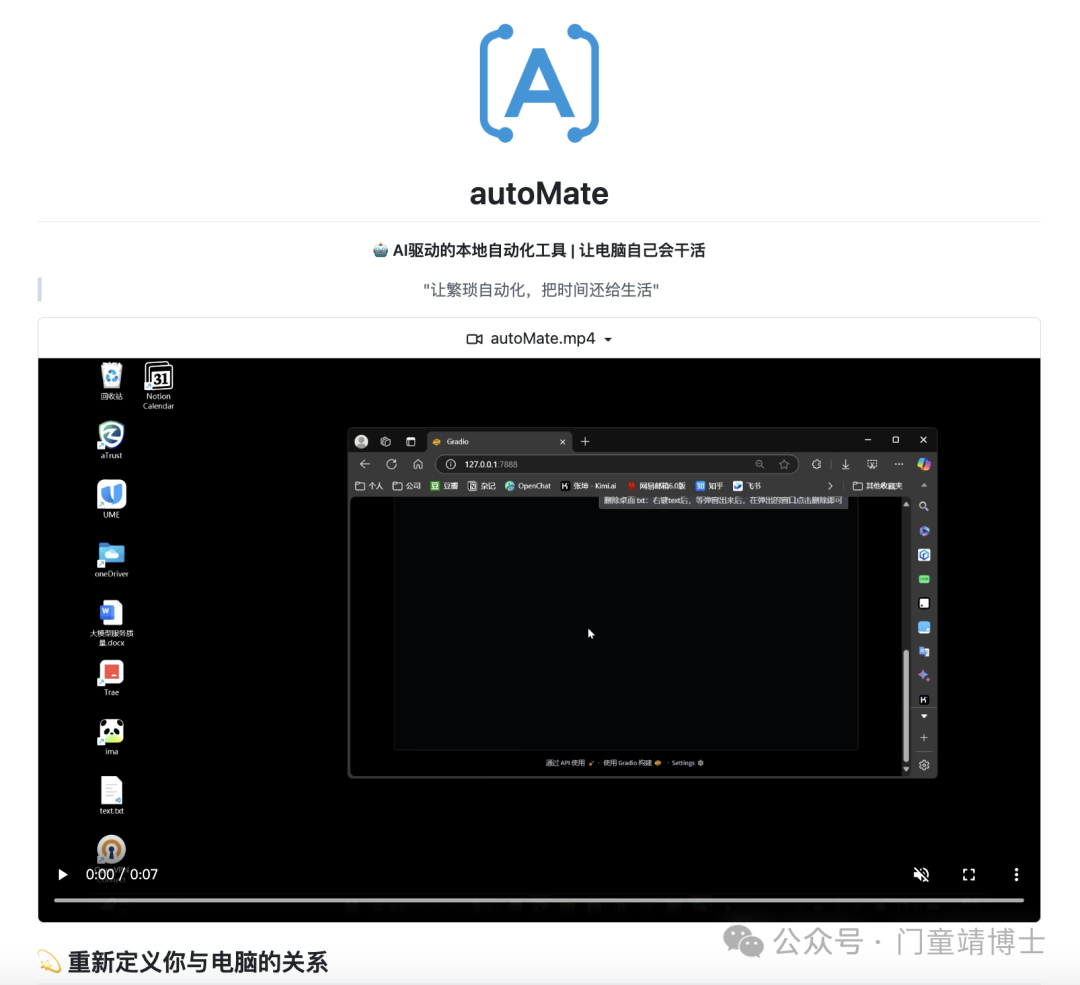1080x985 pixels.
Task: Click the autoMate logo image
Action: [539, 83]
